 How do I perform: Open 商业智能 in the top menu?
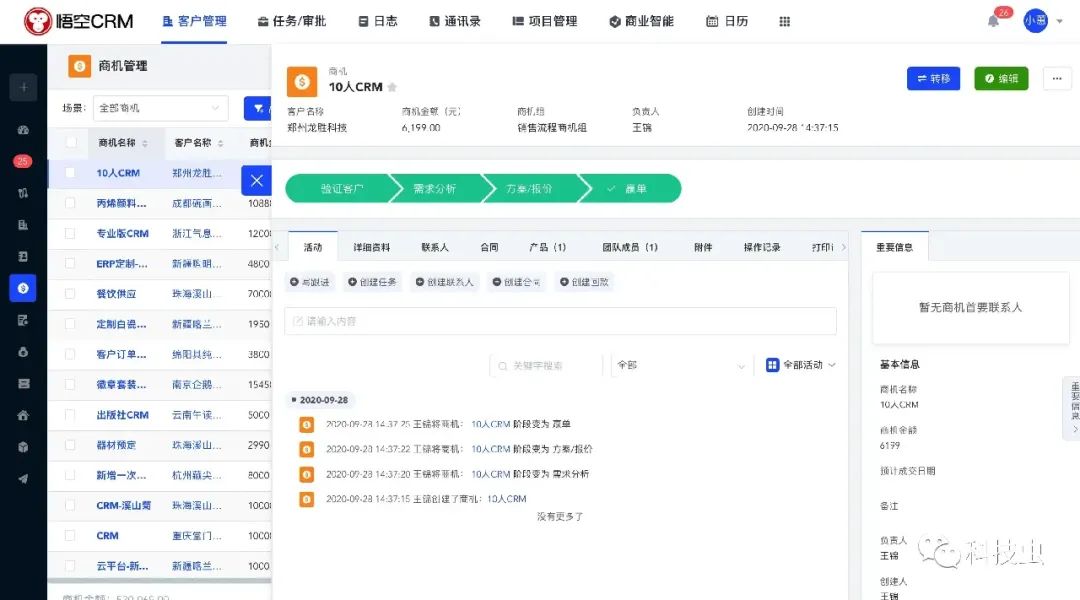641,21
